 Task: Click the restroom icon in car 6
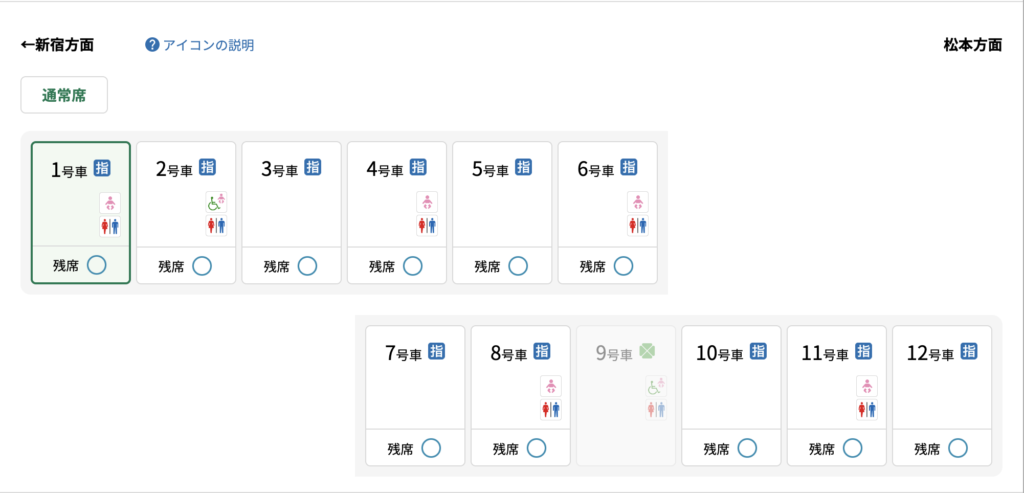point(638,226)
